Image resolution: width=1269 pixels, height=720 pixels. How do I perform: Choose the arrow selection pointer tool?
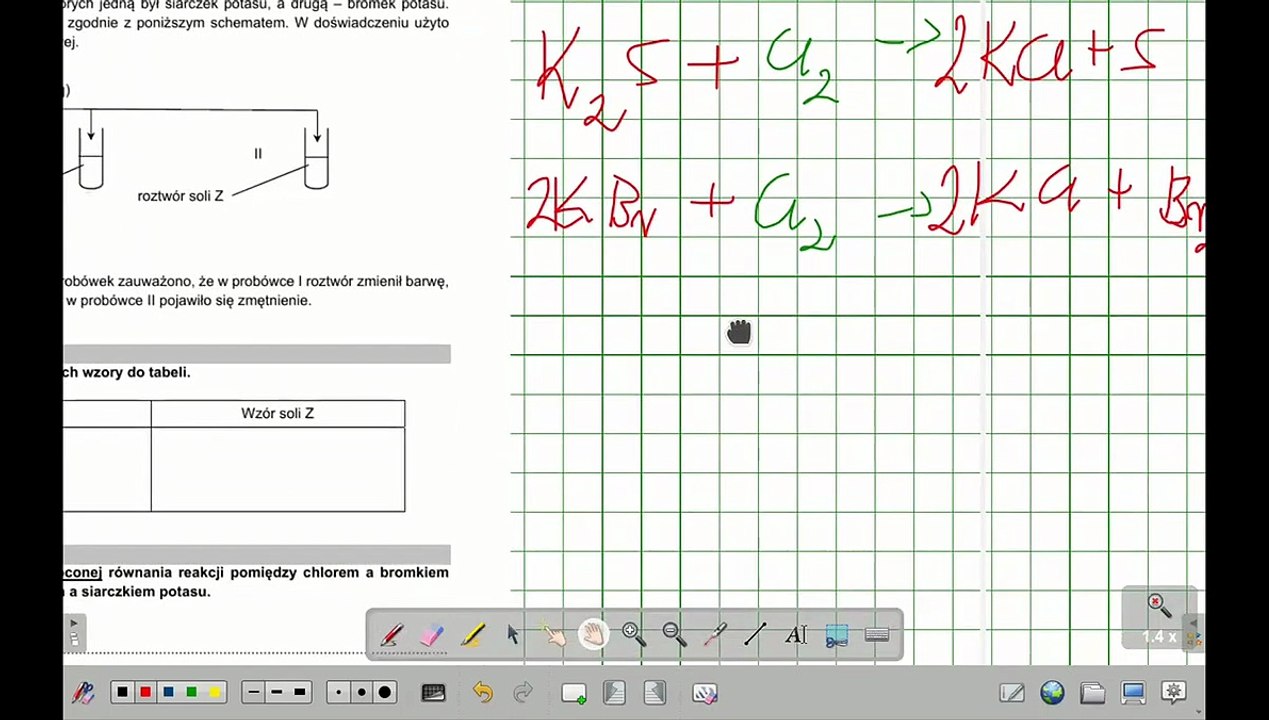pos(513,635)
